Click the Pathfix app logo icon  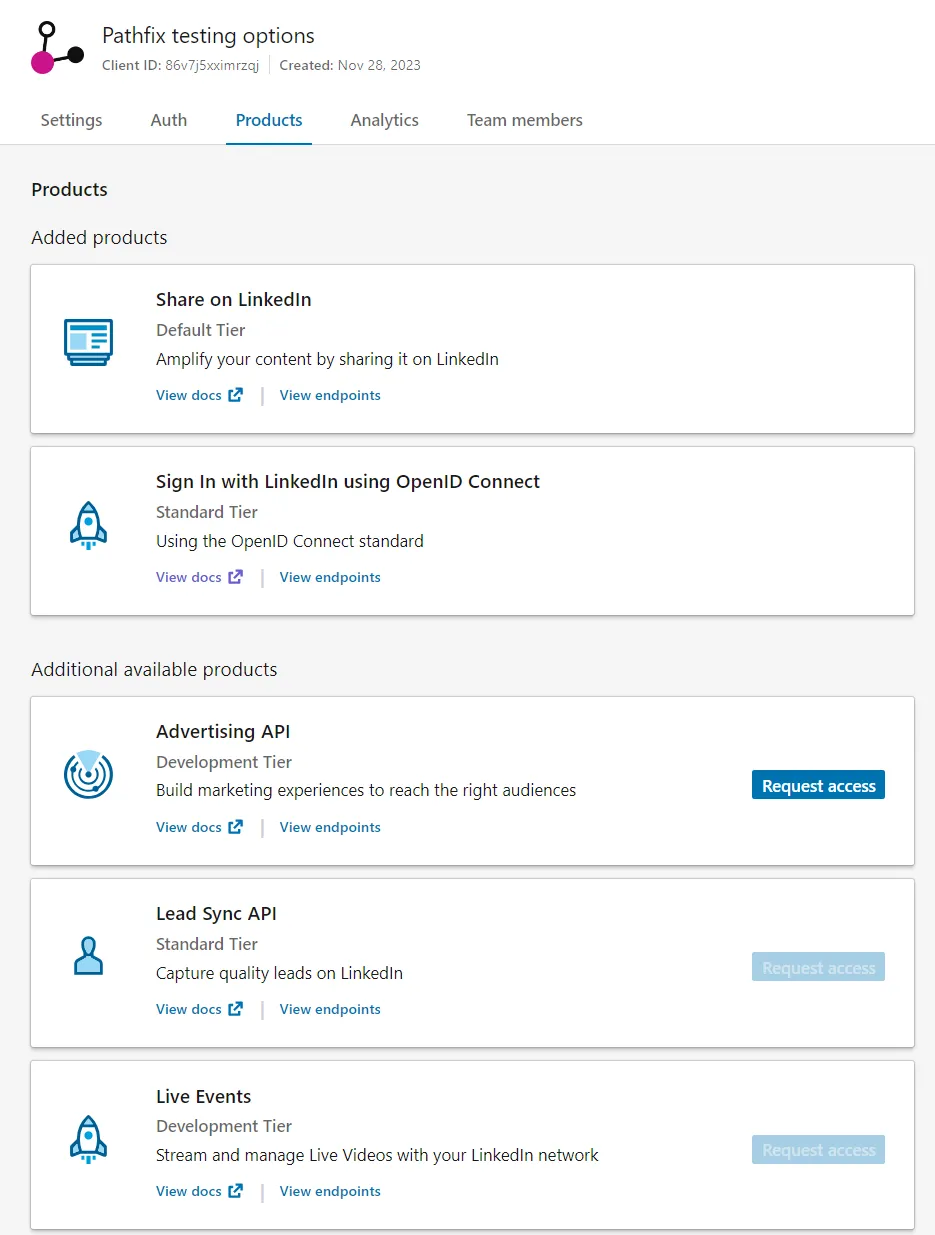(58, 48)
